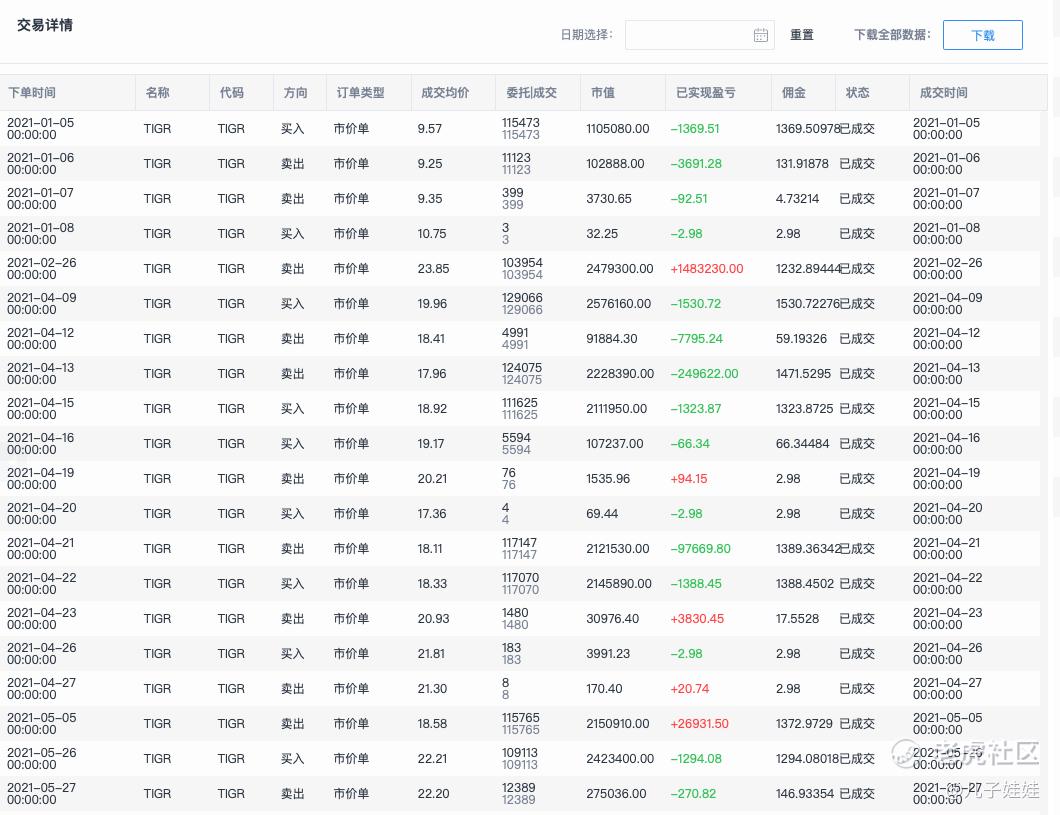Select realized profit +20.74
1060x815 pixels.
pyautogui.click(x=690, y=689)
